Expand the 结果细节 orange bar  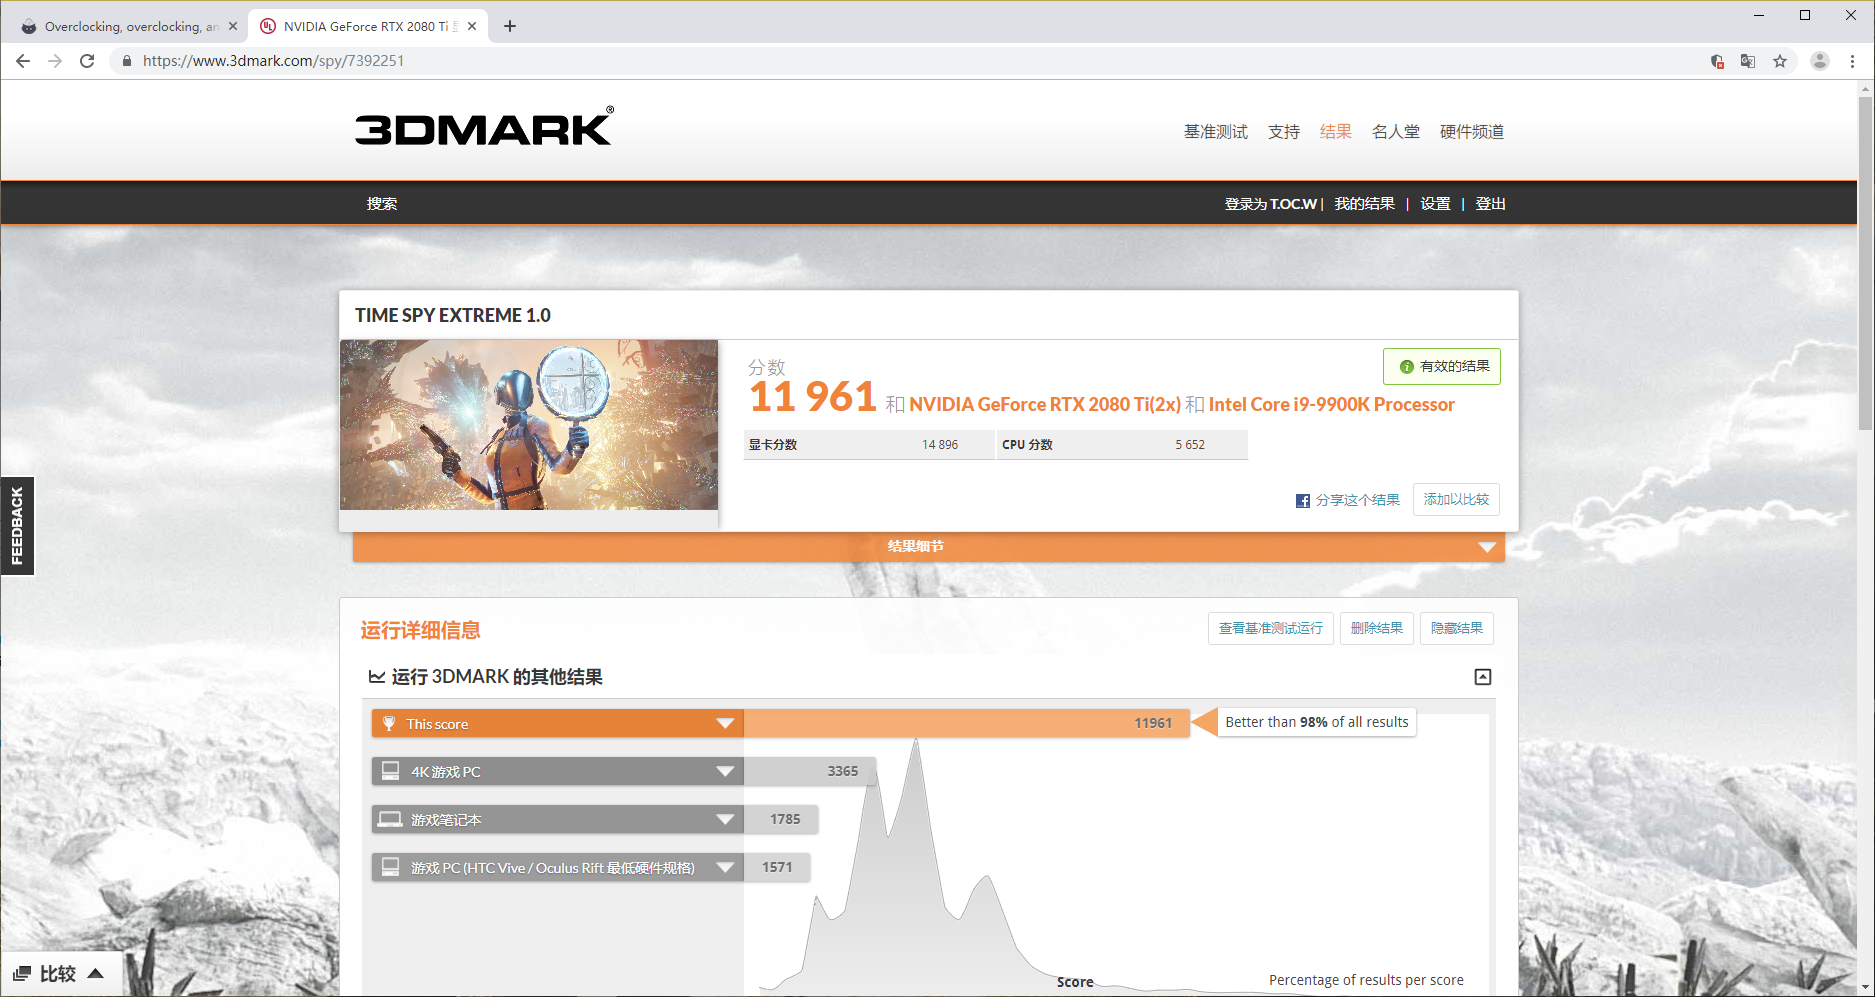pyautogui.click(x=928, y=546)
